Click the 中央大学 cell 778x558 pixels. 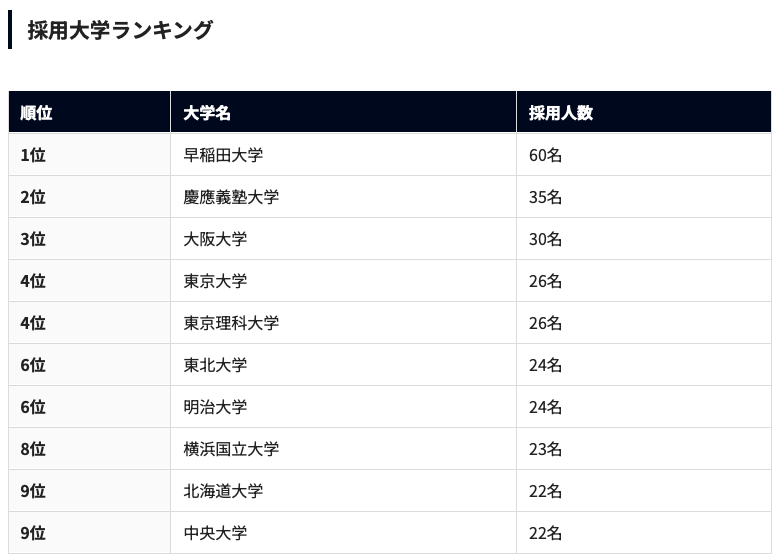pos(343,533)
